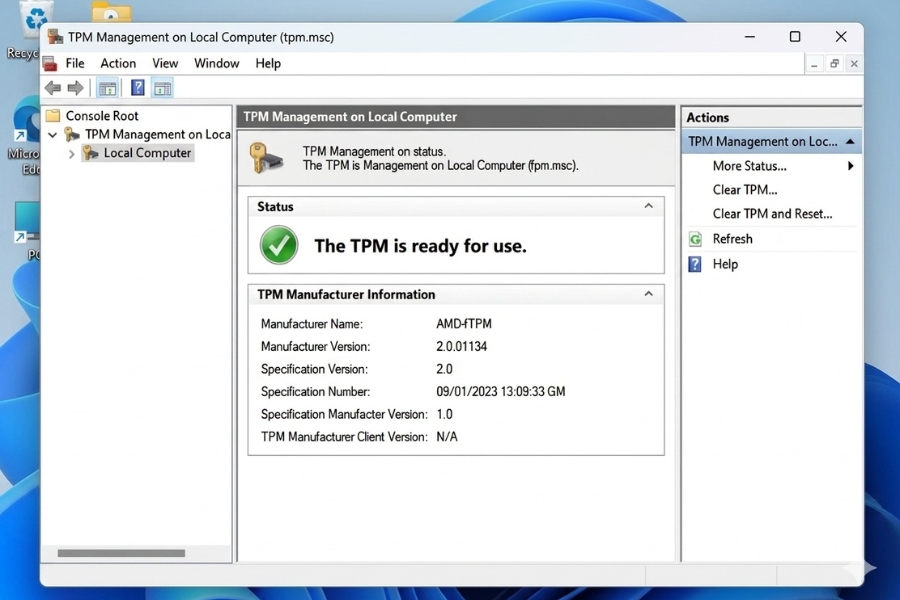Select TPM Management on Local node in tree
This screenshot has height=600, width=900.
tap(158, 134)
